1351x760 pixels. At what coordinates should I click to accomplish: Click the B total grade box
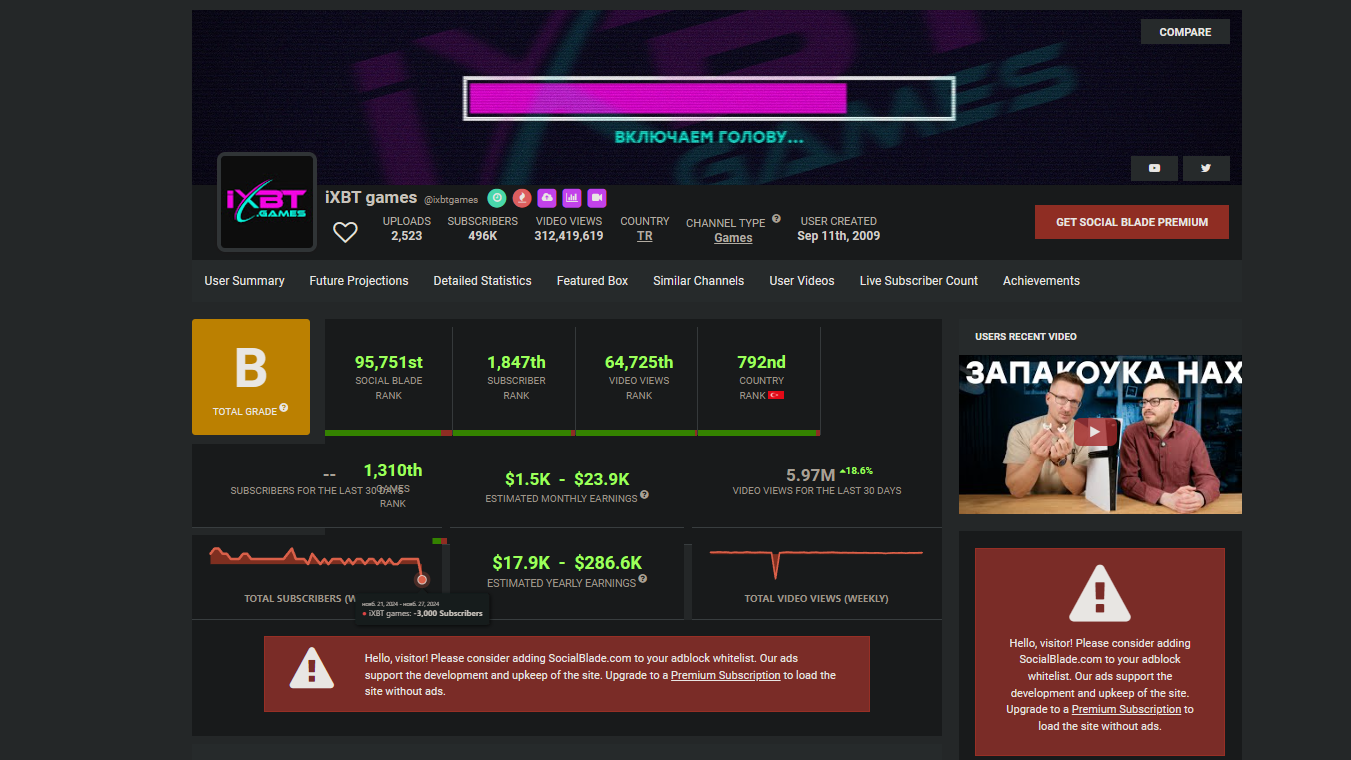pos(251,377)
